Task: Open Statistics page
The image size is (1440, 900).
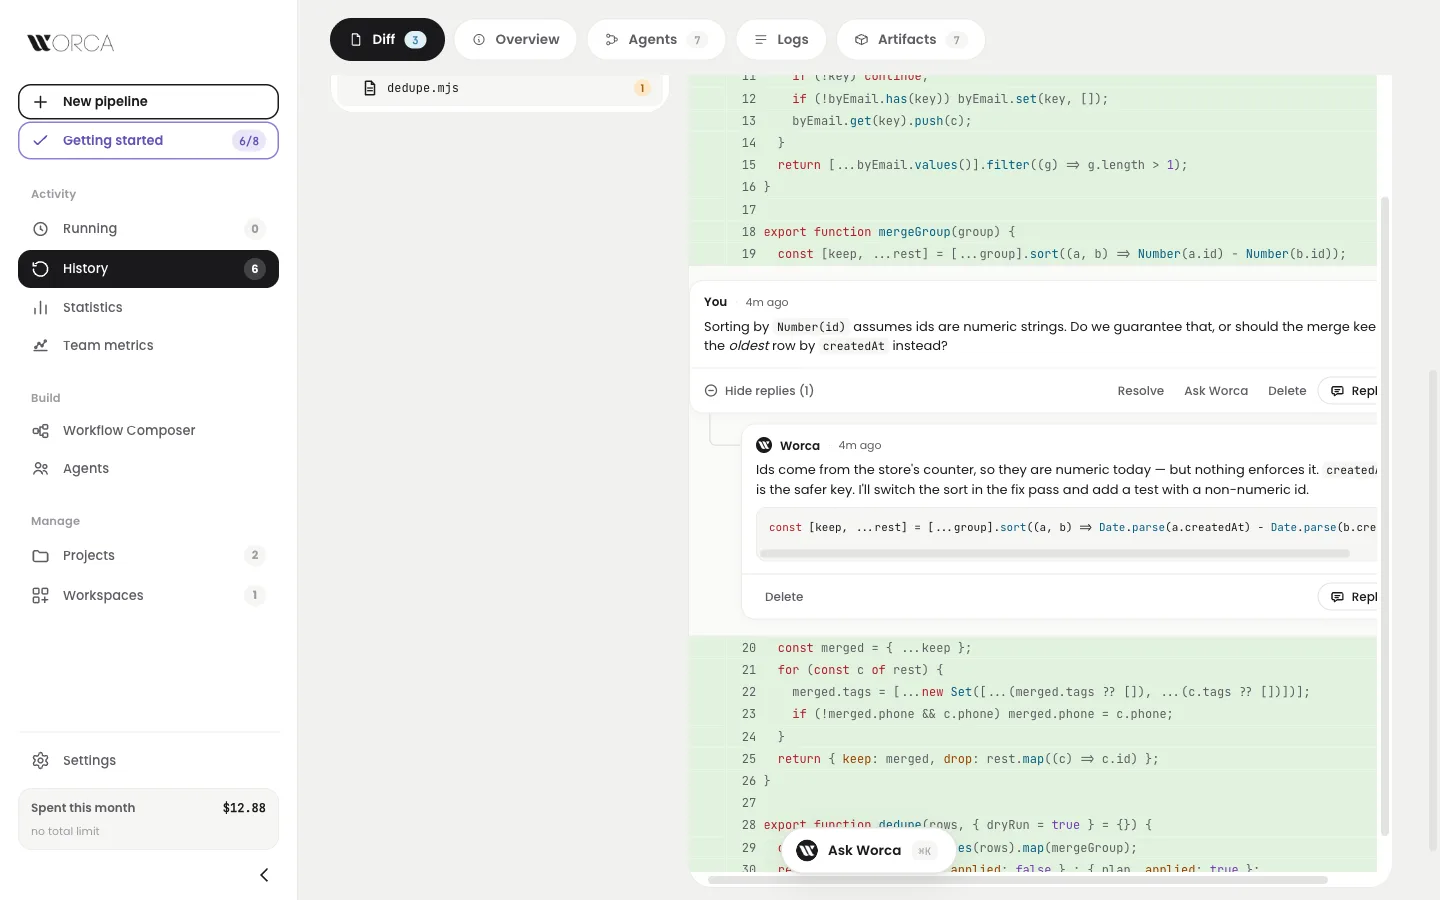Action: (148, 308)
